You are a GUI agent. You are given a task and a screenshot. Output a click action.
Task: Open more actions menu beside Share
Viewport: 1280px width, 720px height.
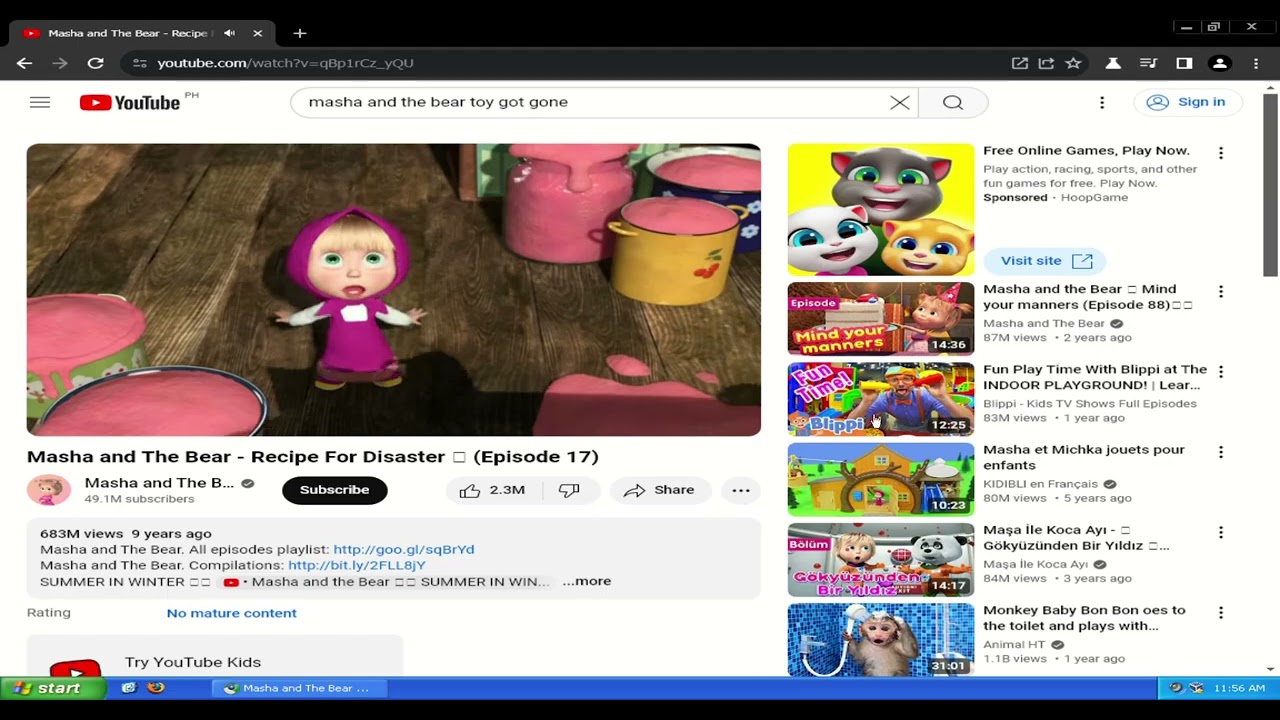coord(741,490)
